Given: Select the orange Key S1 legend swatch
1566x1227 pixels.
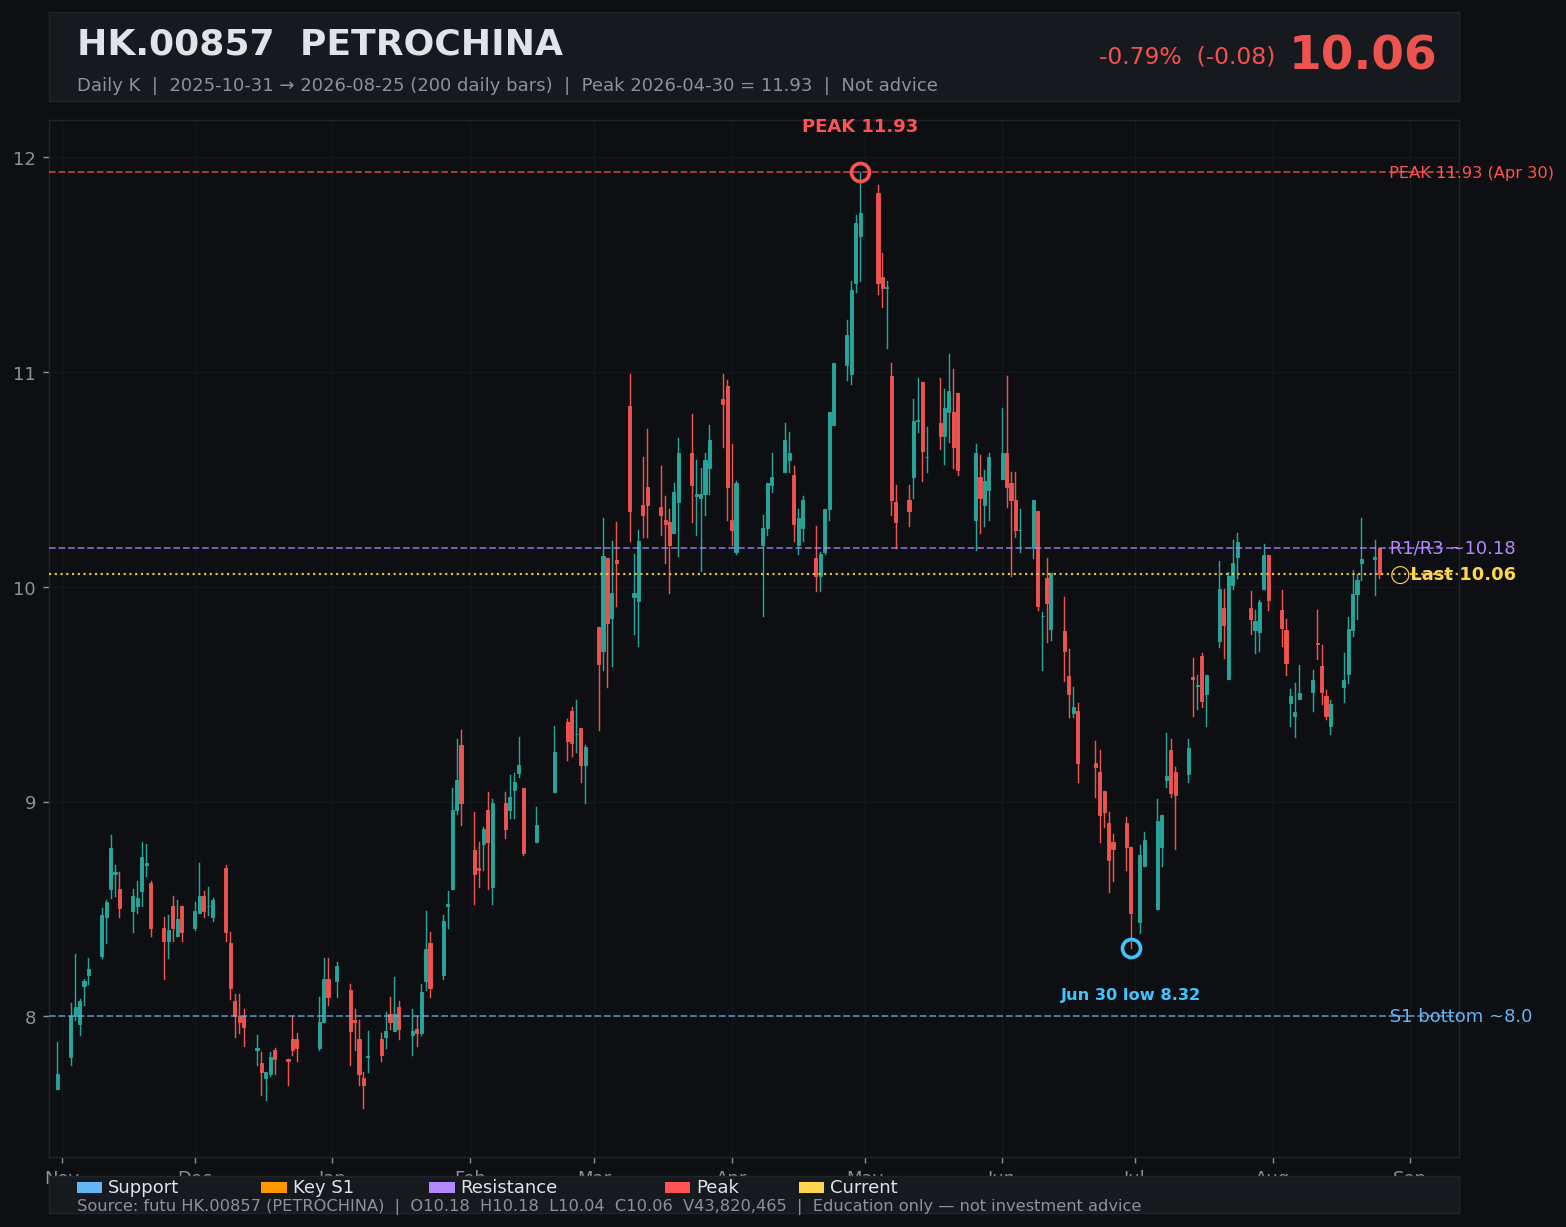Looking at the screenshot, I should (x=273, y=1187).
